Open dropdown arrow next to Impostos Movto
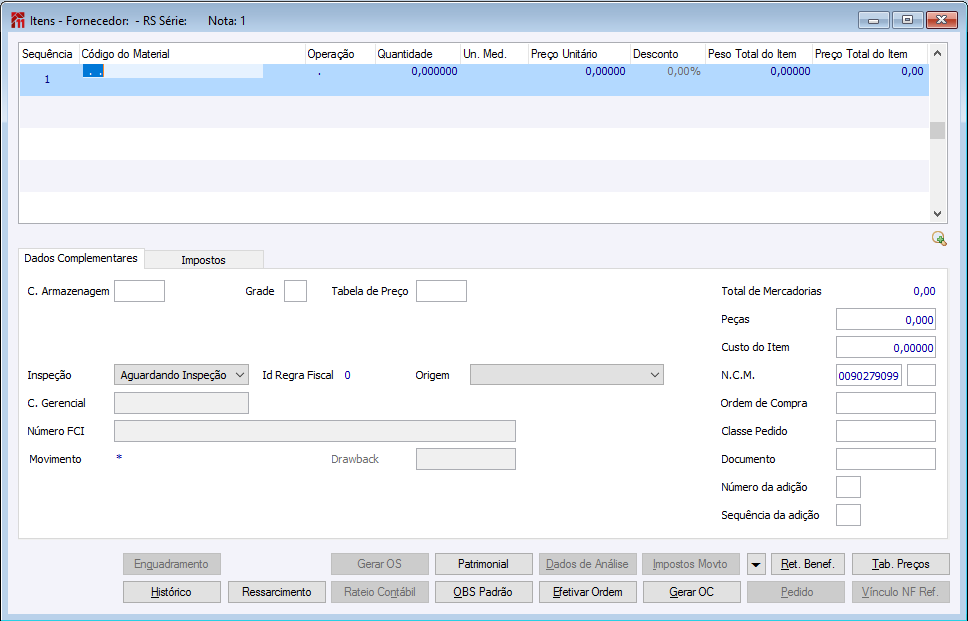The image size is (968, 621). pos(756,564)
